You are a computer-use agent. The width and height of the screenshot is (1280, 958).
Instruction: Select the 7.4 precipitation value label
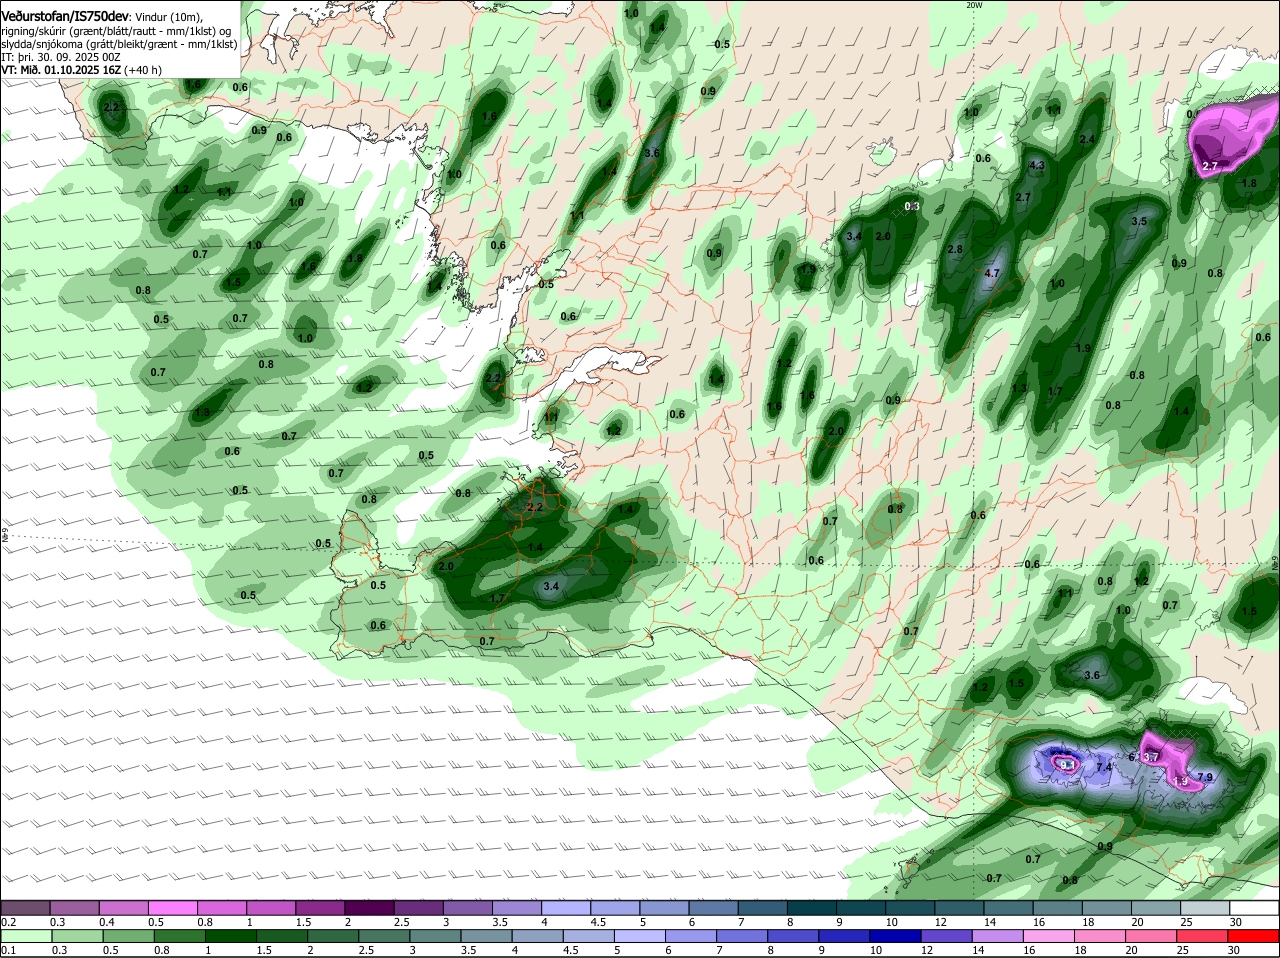pyautogui.click(x=1104, y=767)
